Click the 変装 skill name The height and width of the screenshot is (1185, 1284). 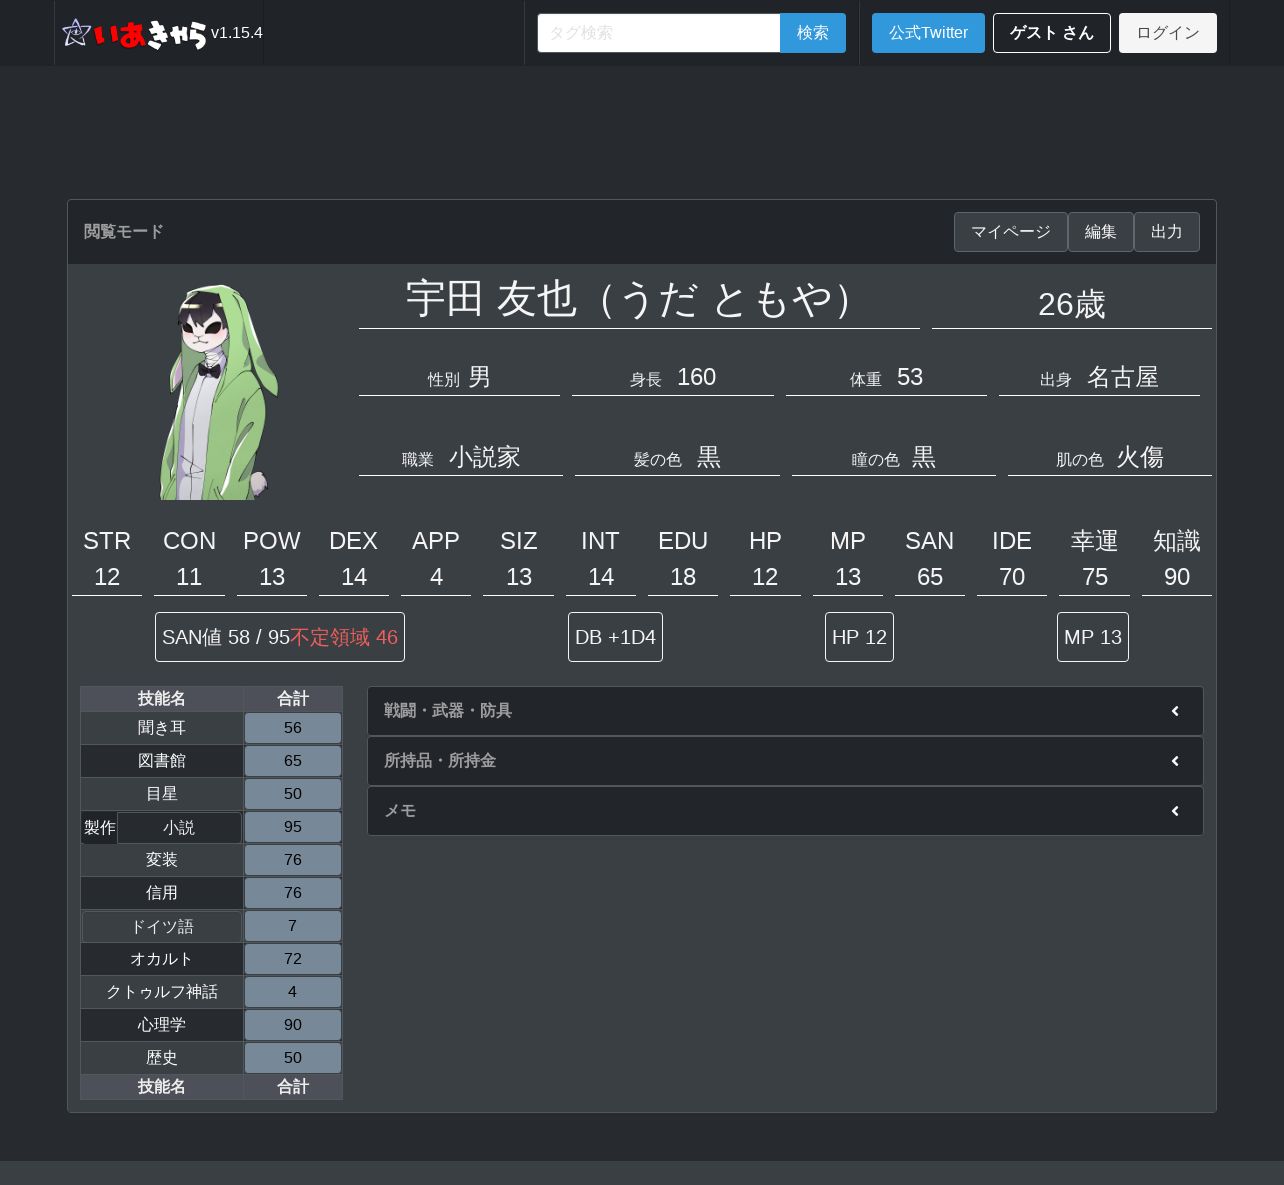[162, 860]
